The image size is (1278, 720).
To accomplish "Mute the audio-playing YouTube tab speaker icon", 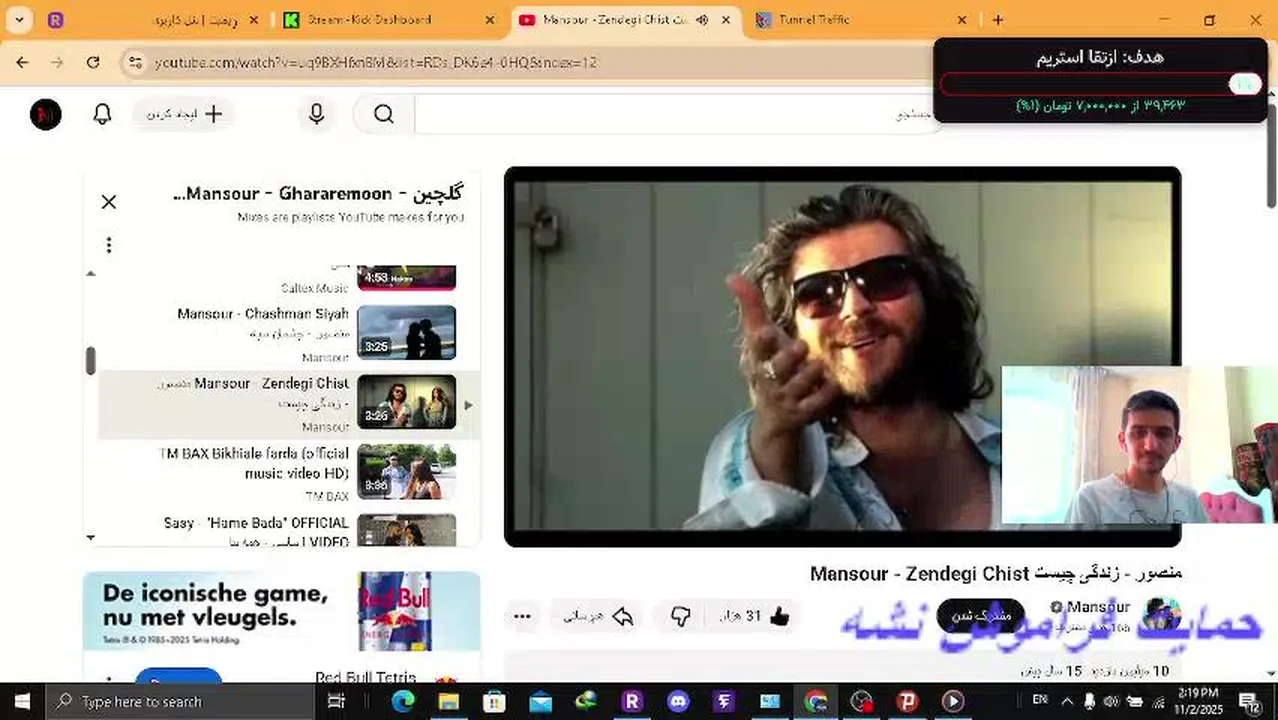I will click(702, 20).
